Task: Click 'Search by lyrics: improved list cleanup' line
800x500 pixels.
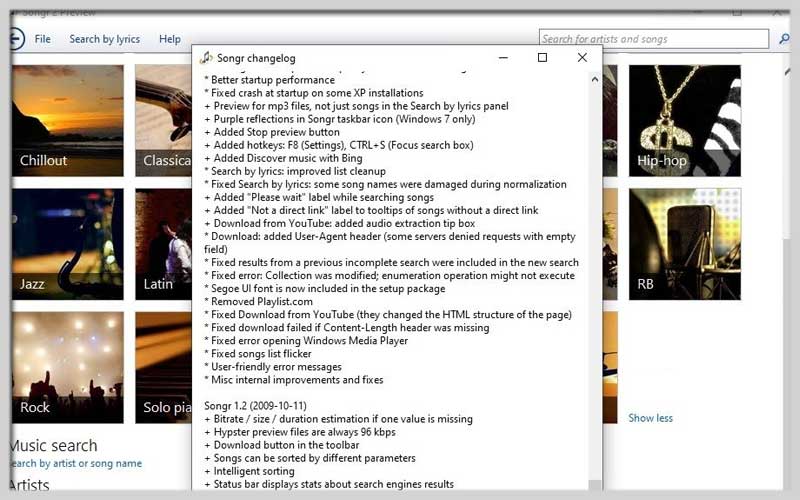Action: (295, 171)
